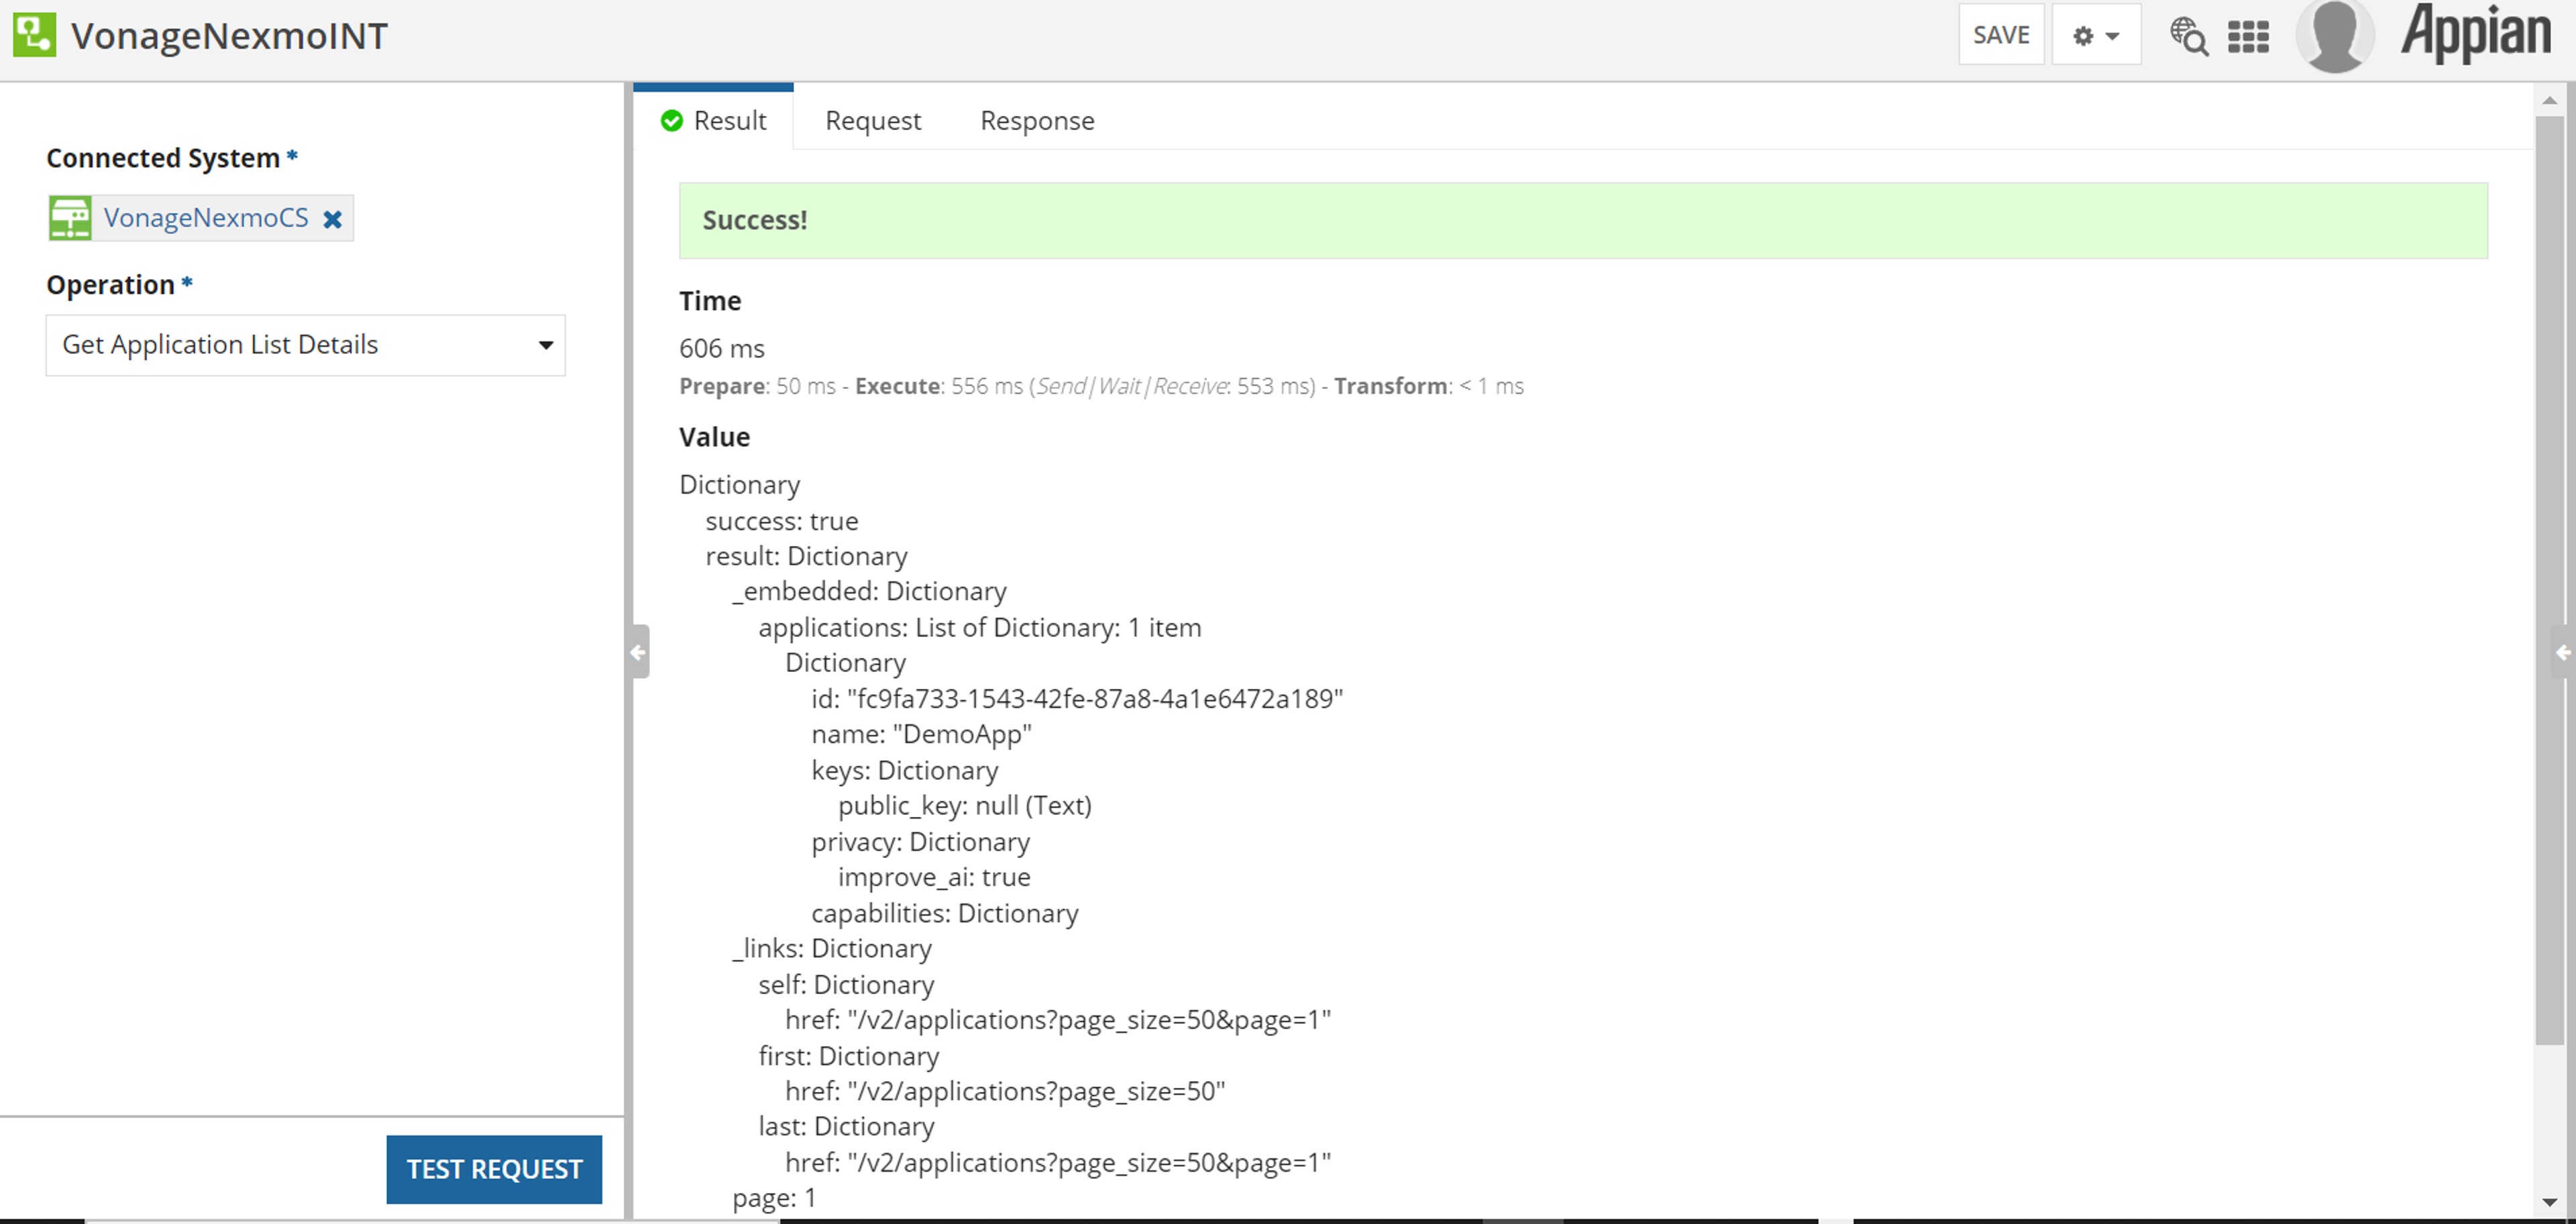Open the settings gear dropdown menu
The width and height of the screenshot is (2576, 1224).
2096,36
